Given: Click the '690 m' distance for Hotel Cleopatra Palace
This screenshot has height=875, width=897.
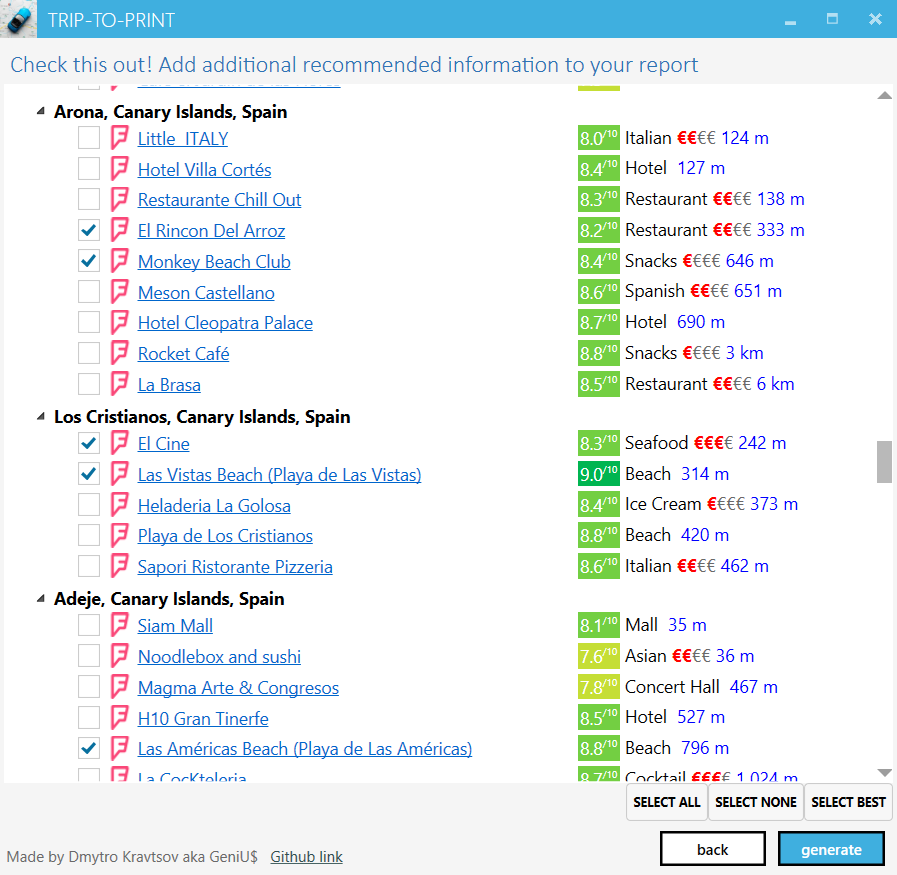Looking at the screenshot, I should pos(701,322).
